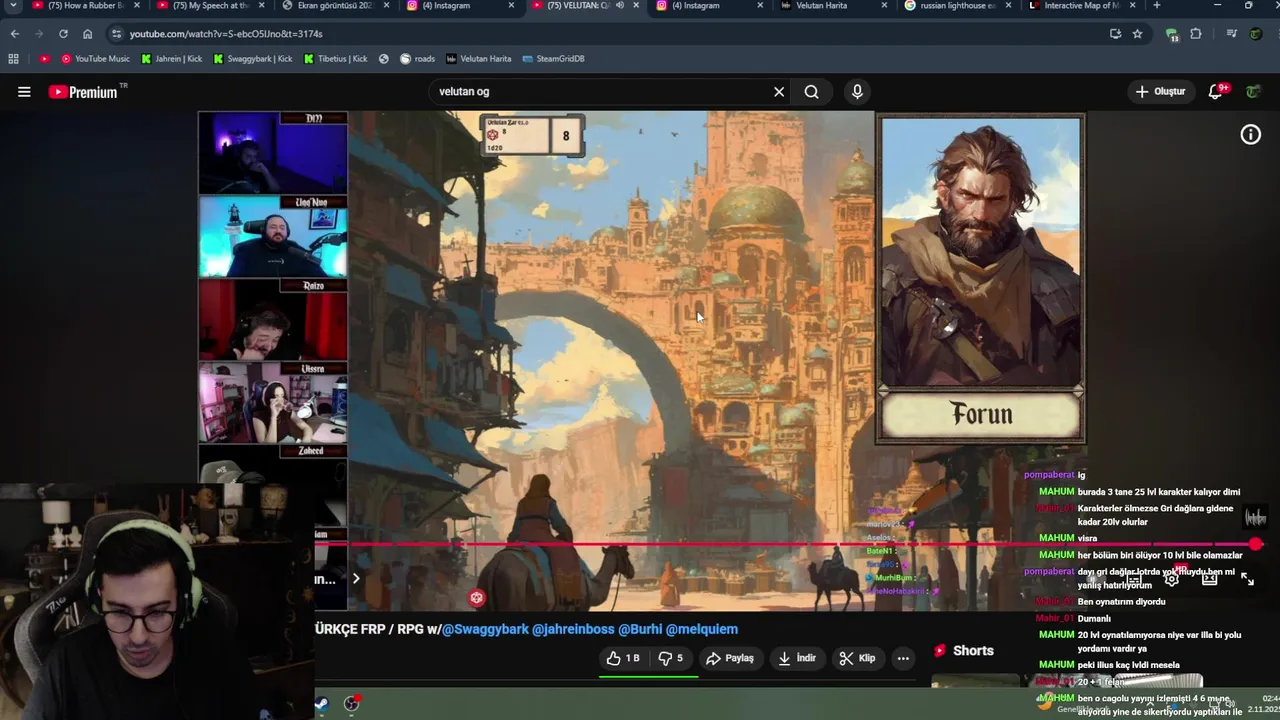Open the taskbar app with the red badge

(x=352, y=704)
